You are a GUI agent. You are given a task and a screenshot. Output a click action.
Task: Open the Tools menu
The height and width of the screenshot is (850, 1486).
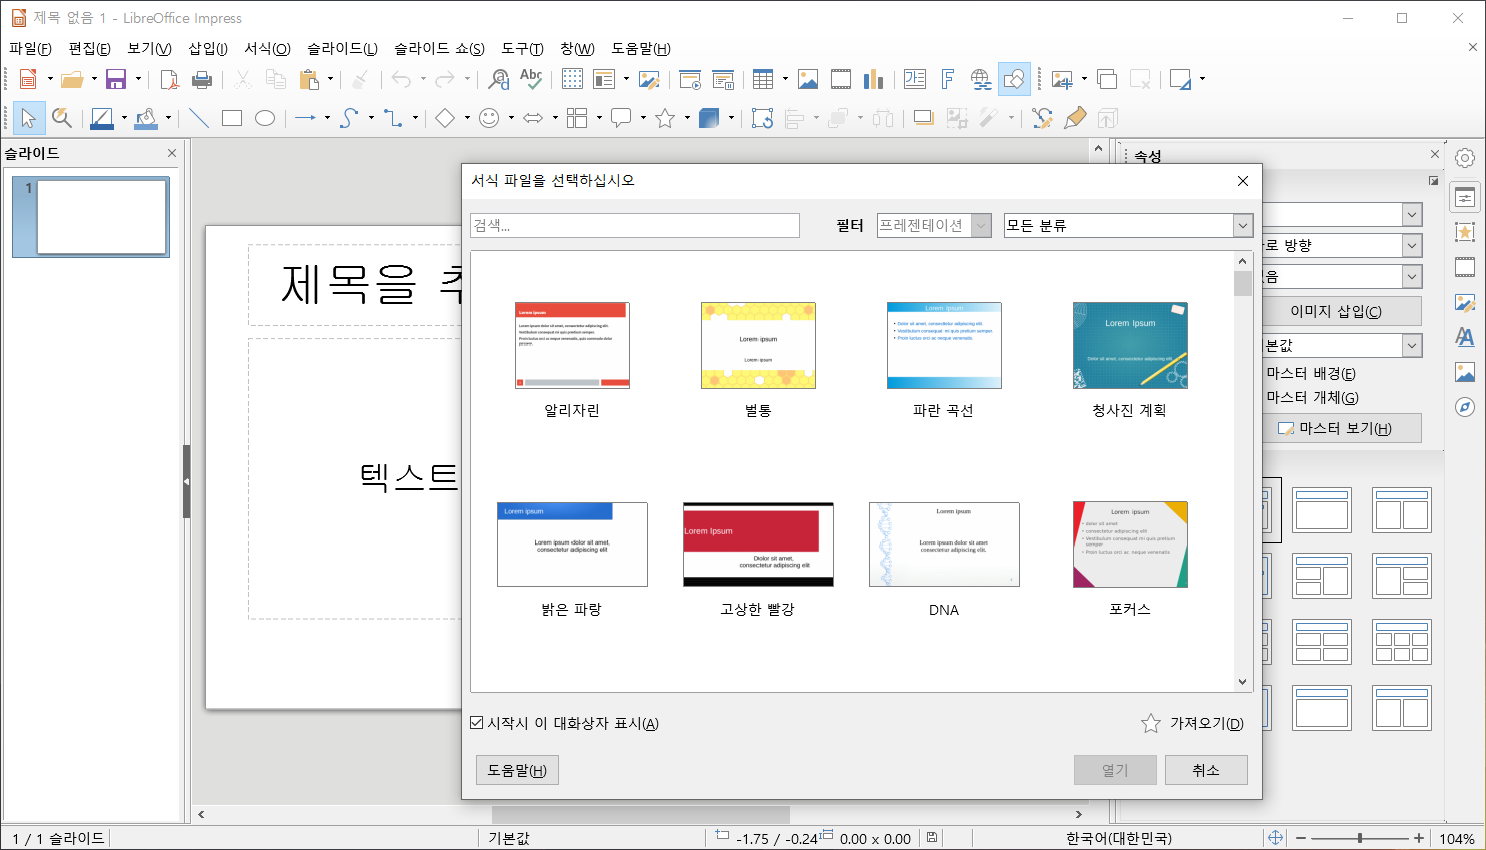coord(522,48)
